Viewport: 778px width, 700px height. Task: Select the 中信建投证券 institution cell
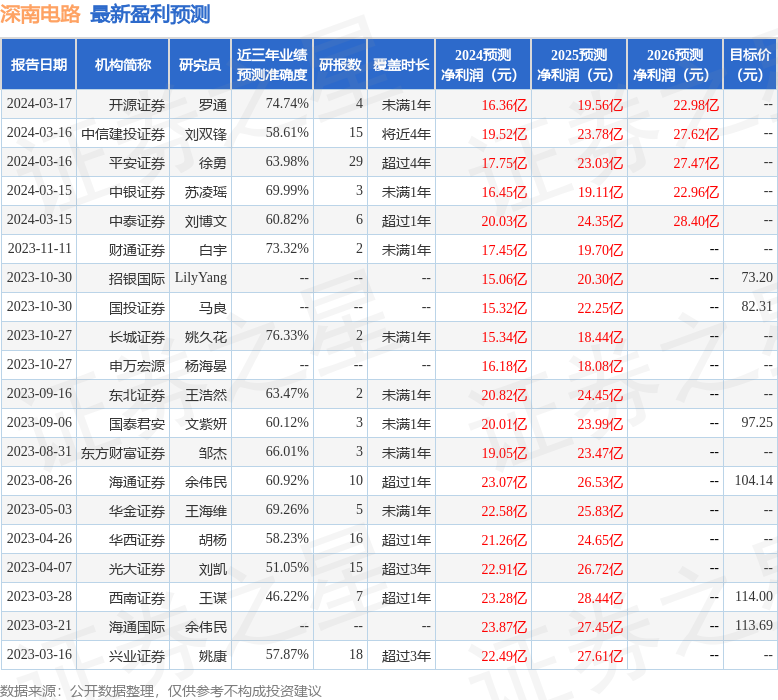tap(123, 134)
